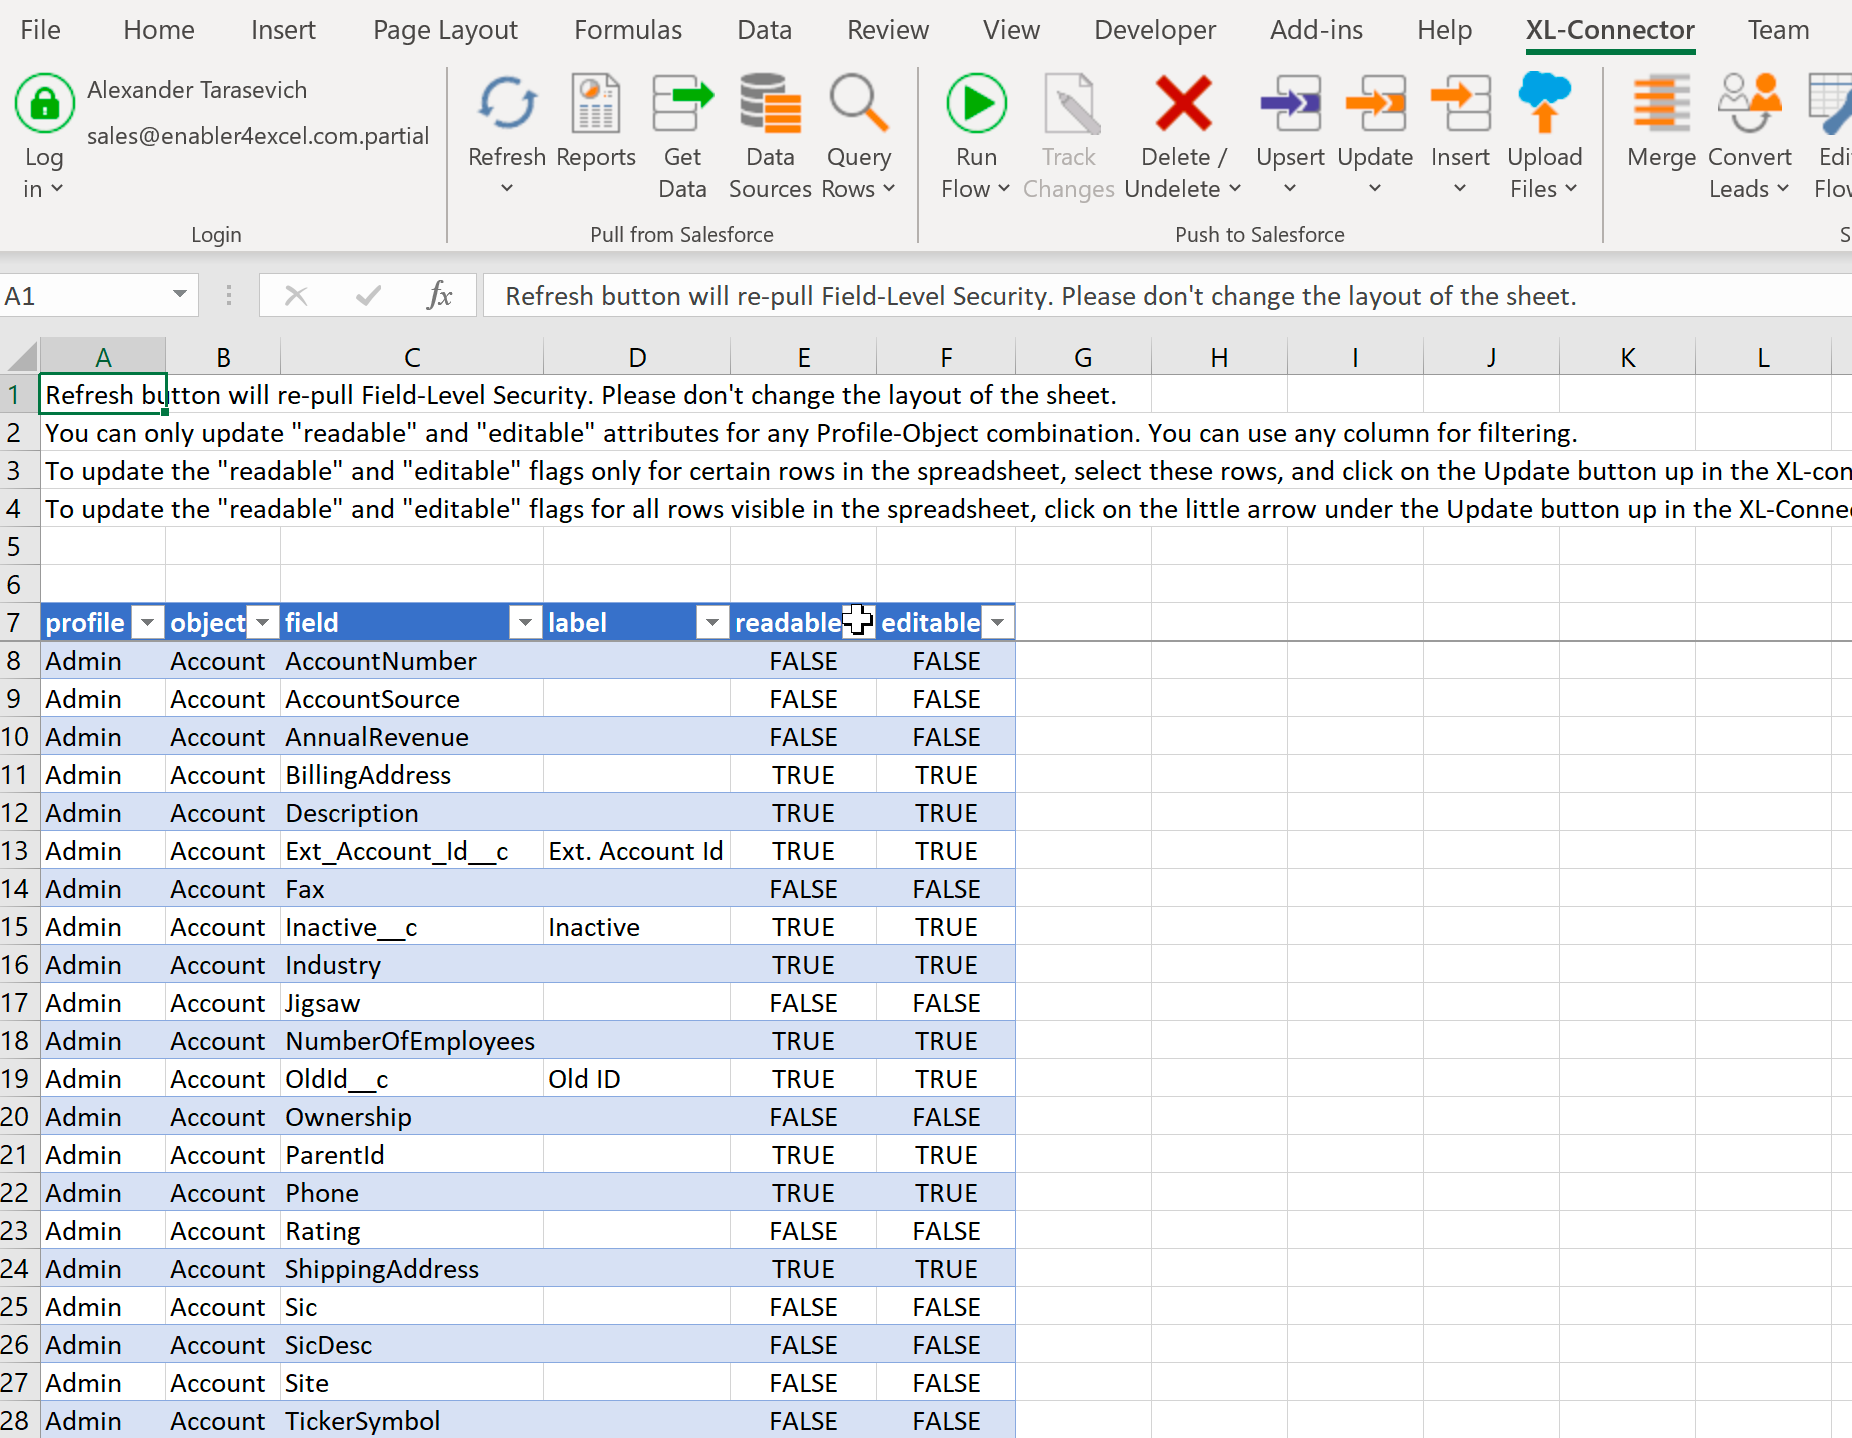Expand the Refresh dropdown arrow

tap(507, 188)
